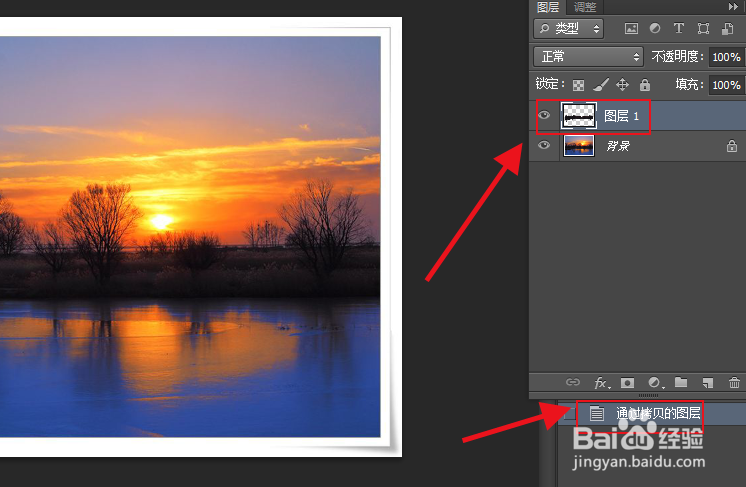
Task: Lock transparent pixels checkerboard icon
Action: [579, 85]
